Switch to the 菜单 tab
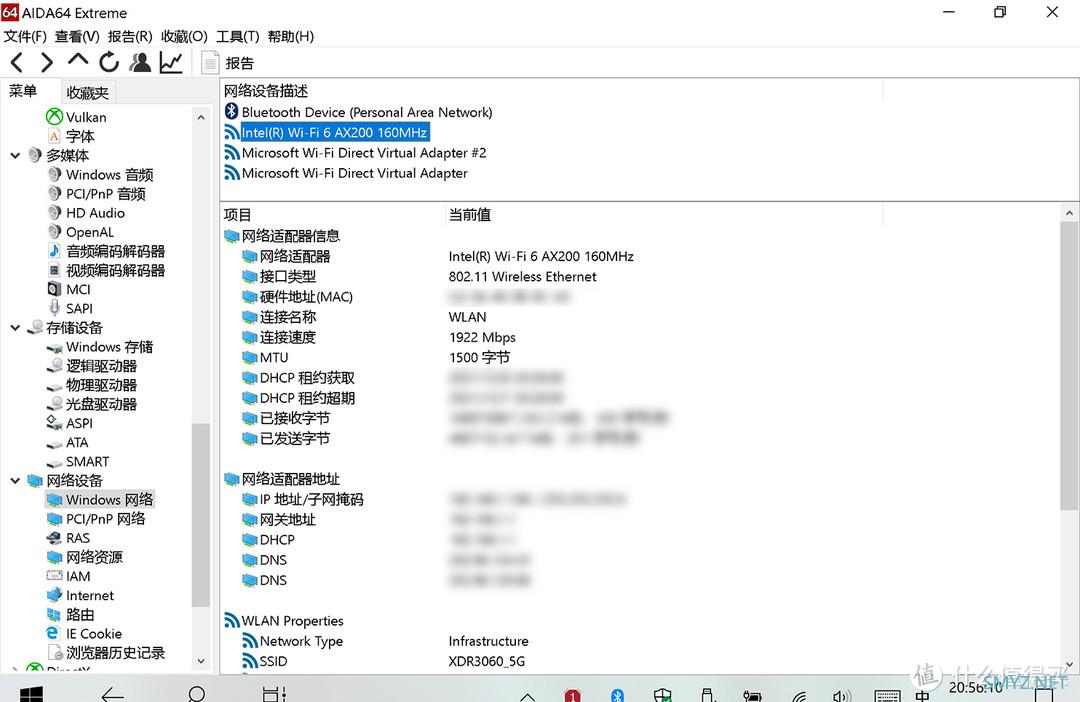 click(23, 91)
